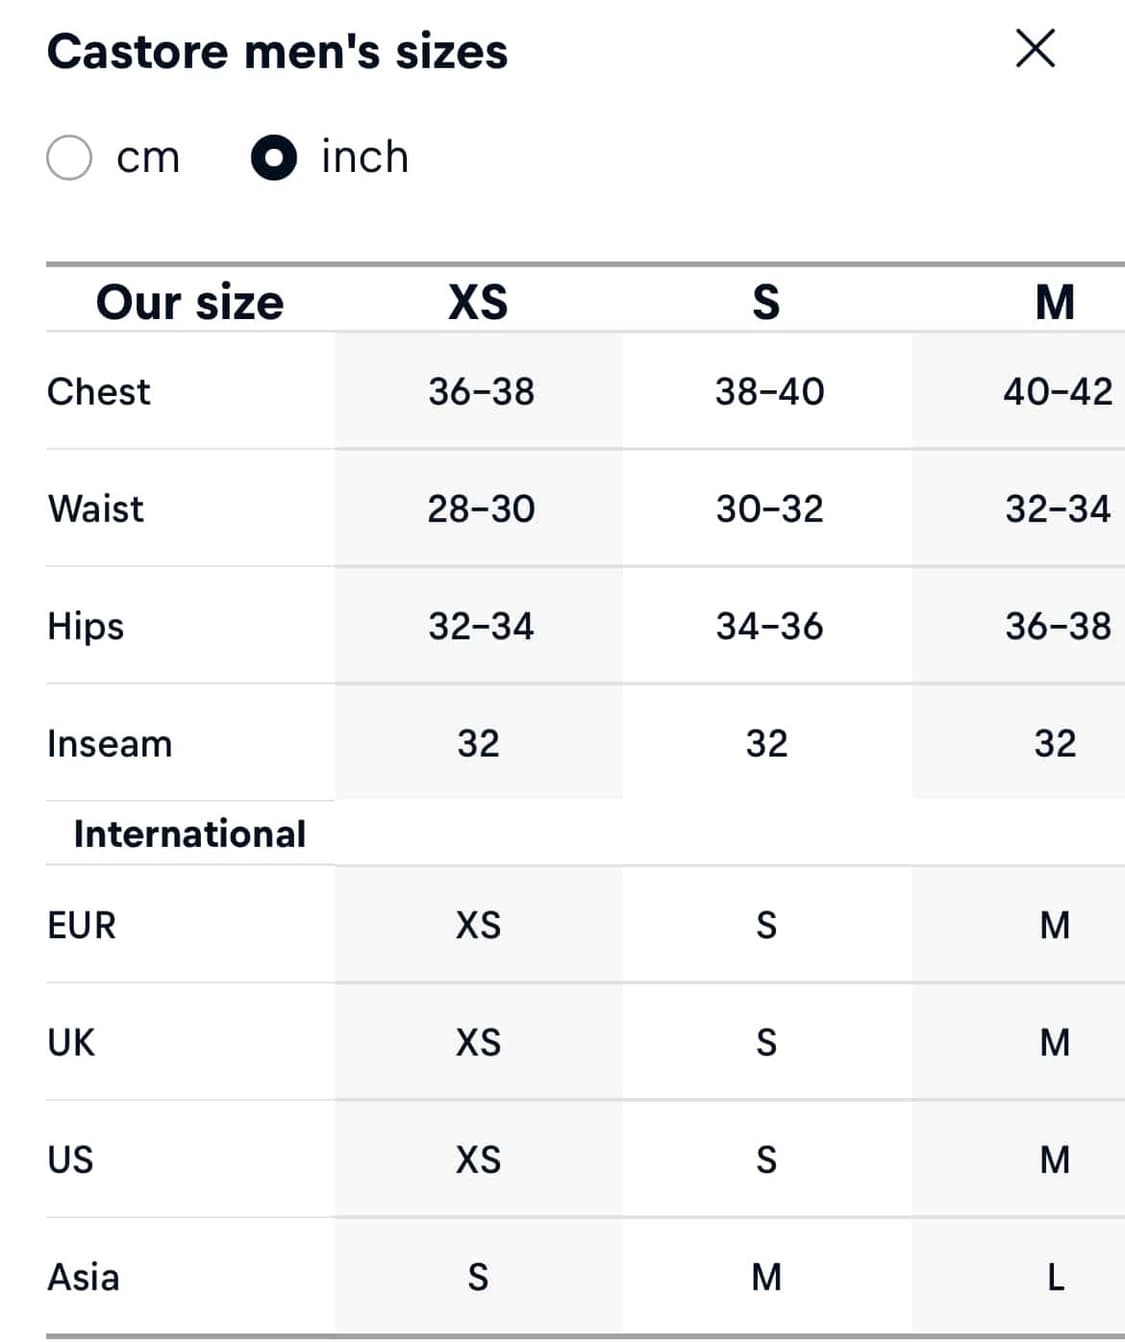This screenshot has height=1342, width=1125.
Task: Click the XS hips value 32-34
Action: pos(481,626)
